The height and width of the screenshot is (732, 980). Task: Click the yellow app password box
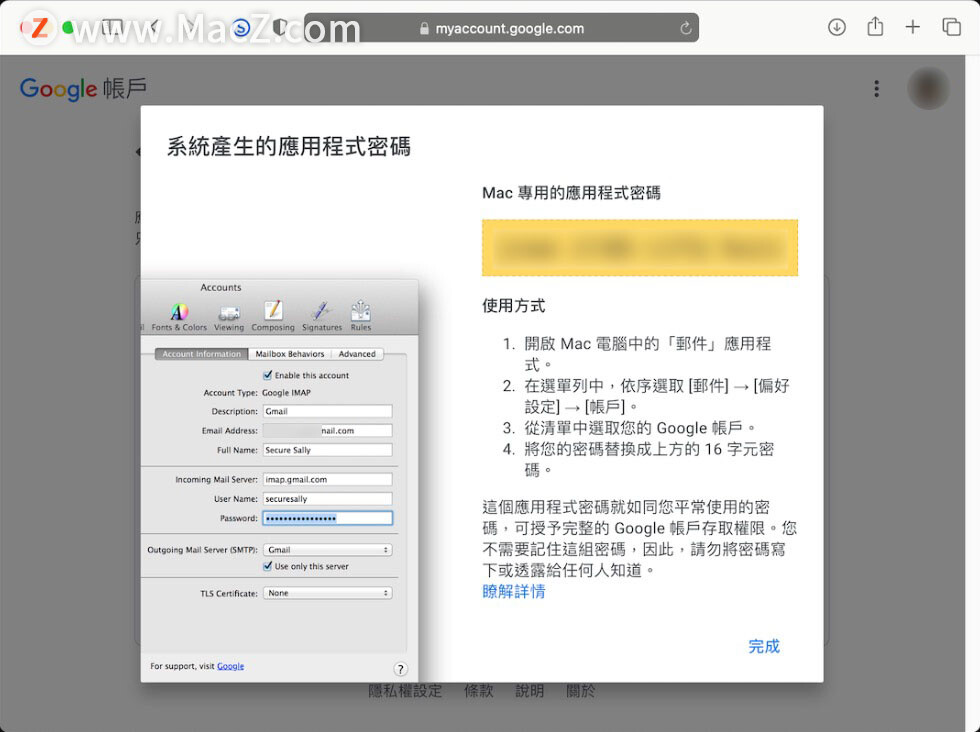[x=639, y=248]
